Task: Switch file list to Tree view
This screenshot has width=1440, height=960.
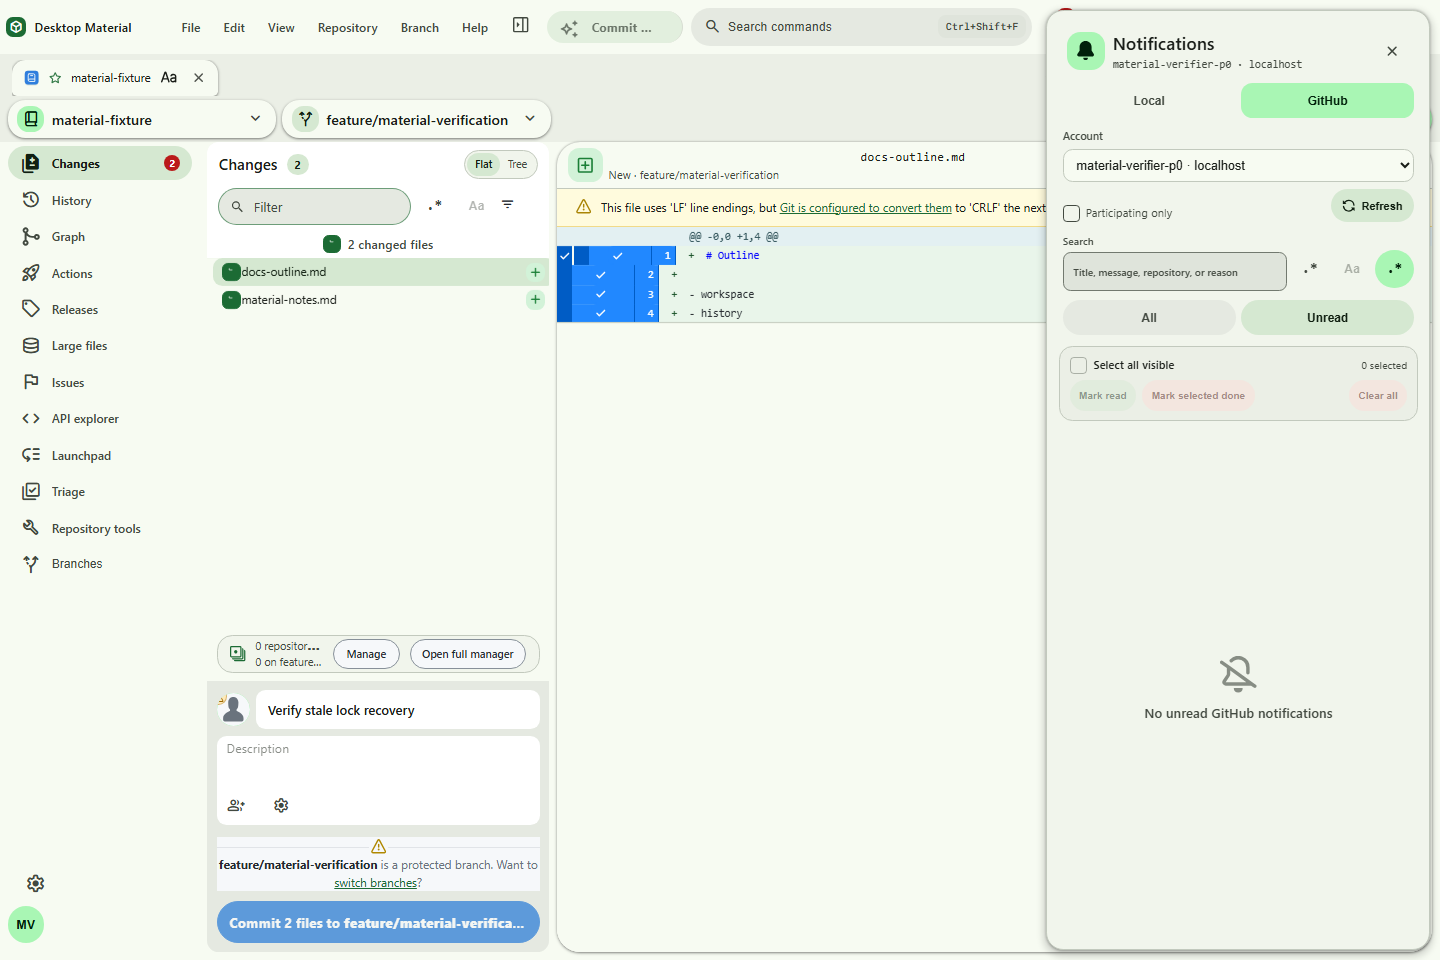Action: coord(517,165)
